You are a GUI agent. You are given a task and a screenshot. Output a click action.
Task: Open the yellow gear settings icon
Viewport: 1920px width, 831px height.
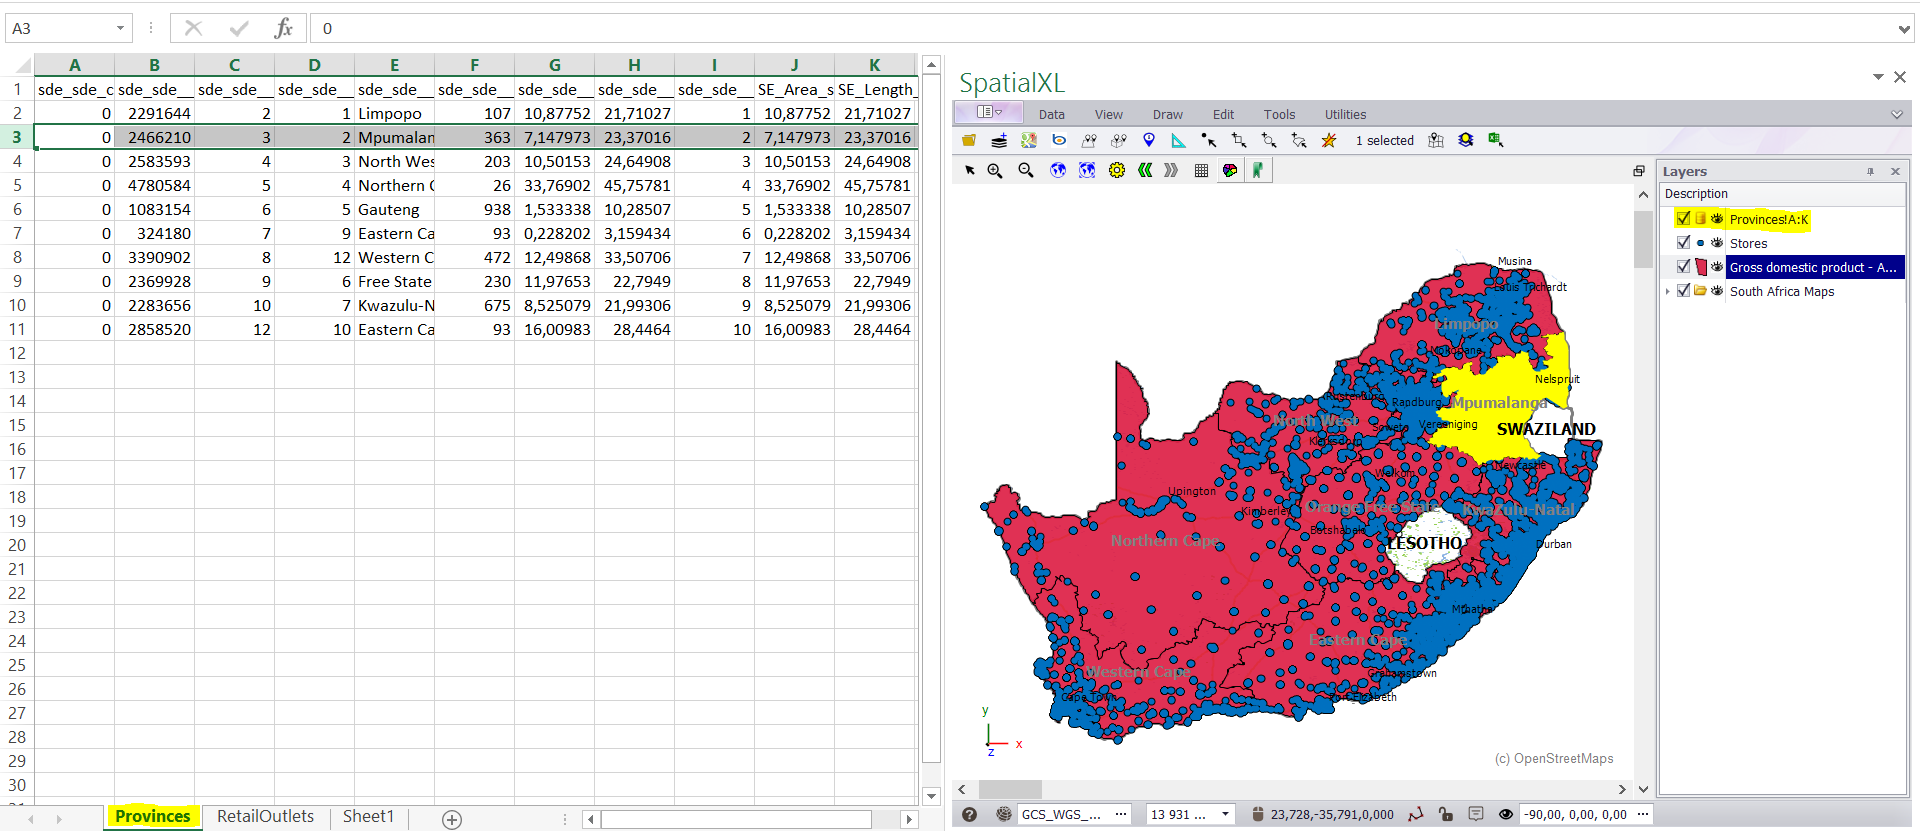(x=1117, y=171)
